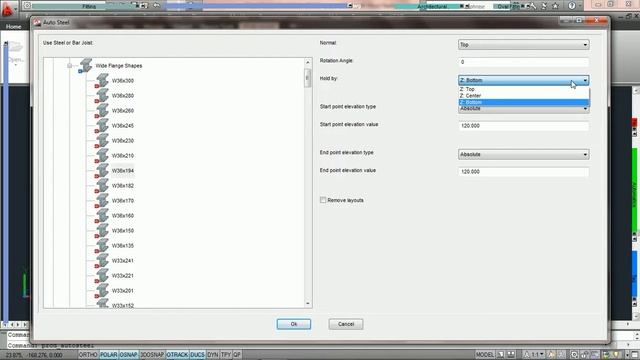
Task: Choose Z: Top from Hold by list
Action: pyautogui.click(x=524, y=89)
